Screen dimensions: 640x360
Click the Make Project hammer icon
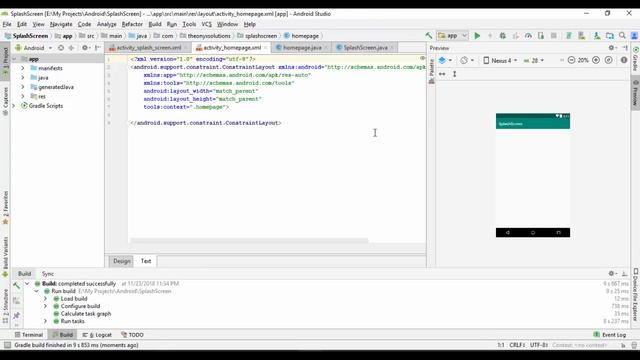(x=429, y=36)
